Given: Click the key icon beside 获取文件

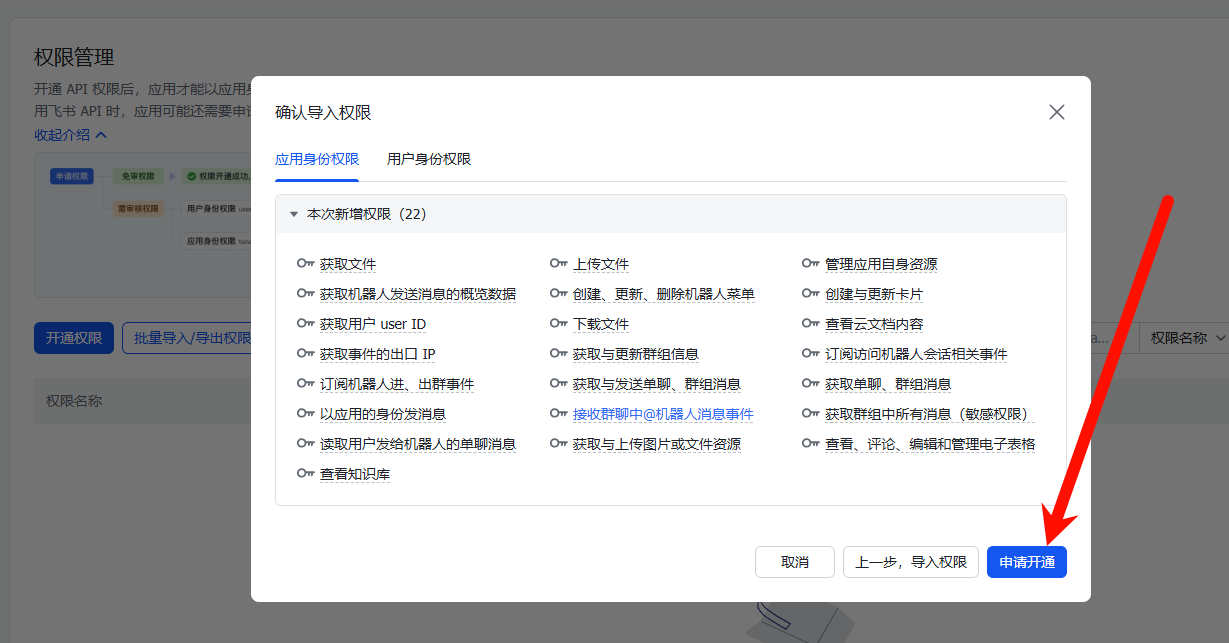Looking at the screenshot, I should pyautogui.click(x=306, y=264).
